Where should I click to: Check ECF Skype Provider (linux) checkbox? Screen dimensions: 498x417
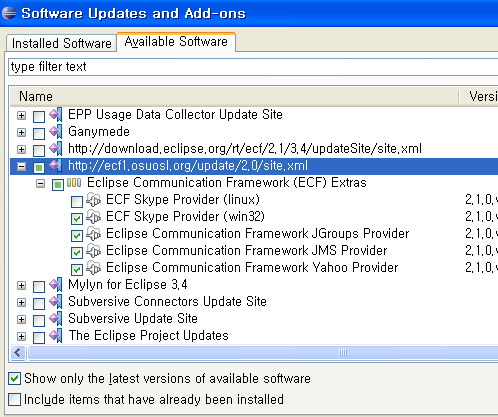77,202
